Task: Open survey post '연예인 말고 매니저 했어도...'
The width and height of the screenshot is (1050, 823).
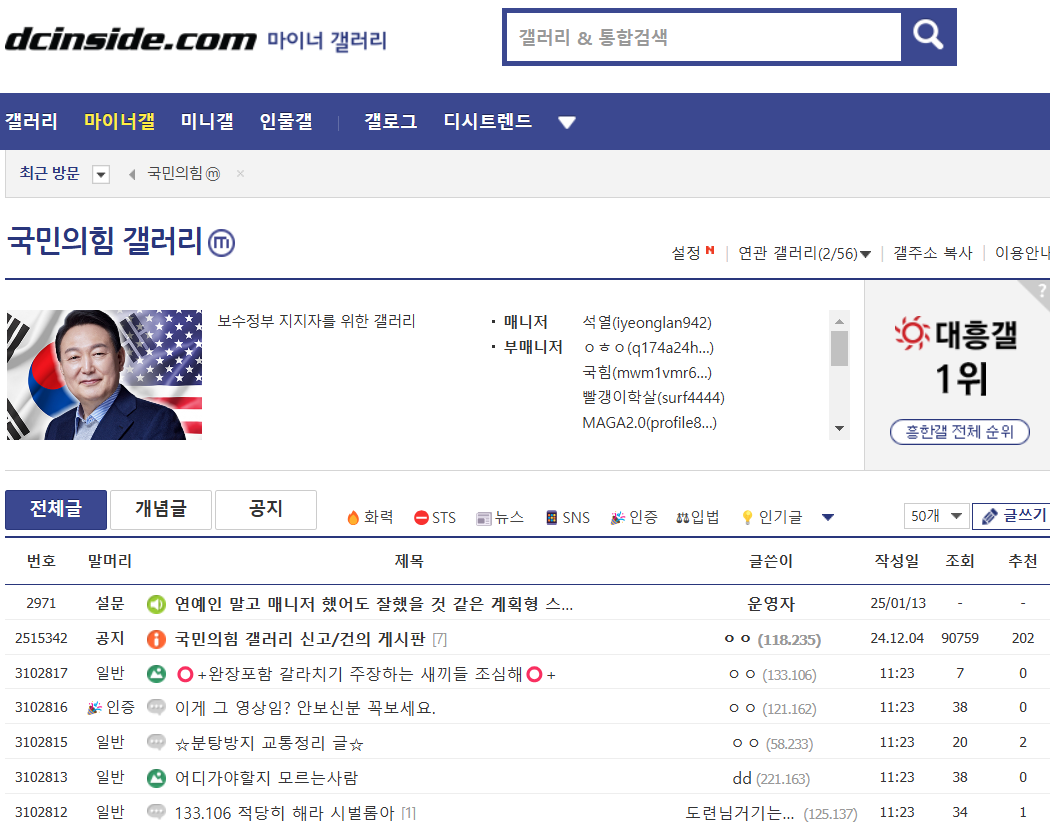Action: coord(374,605)
